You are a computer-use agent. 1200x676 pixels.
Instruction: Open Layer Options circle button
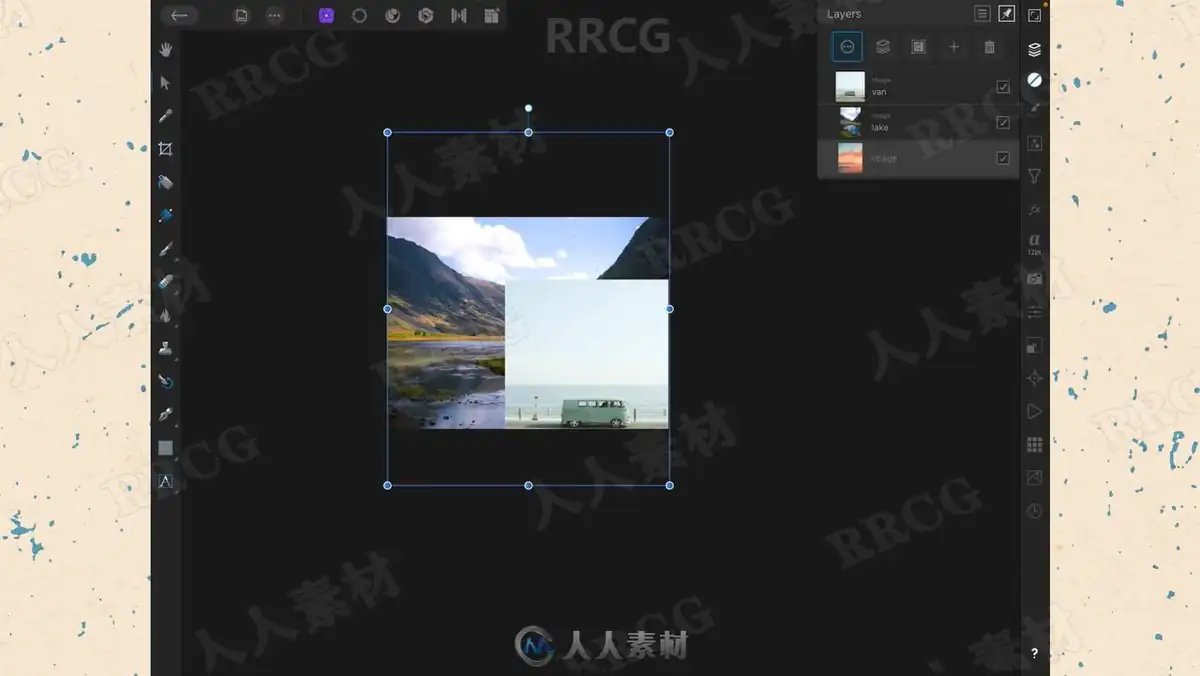click(x=847, y=47)
